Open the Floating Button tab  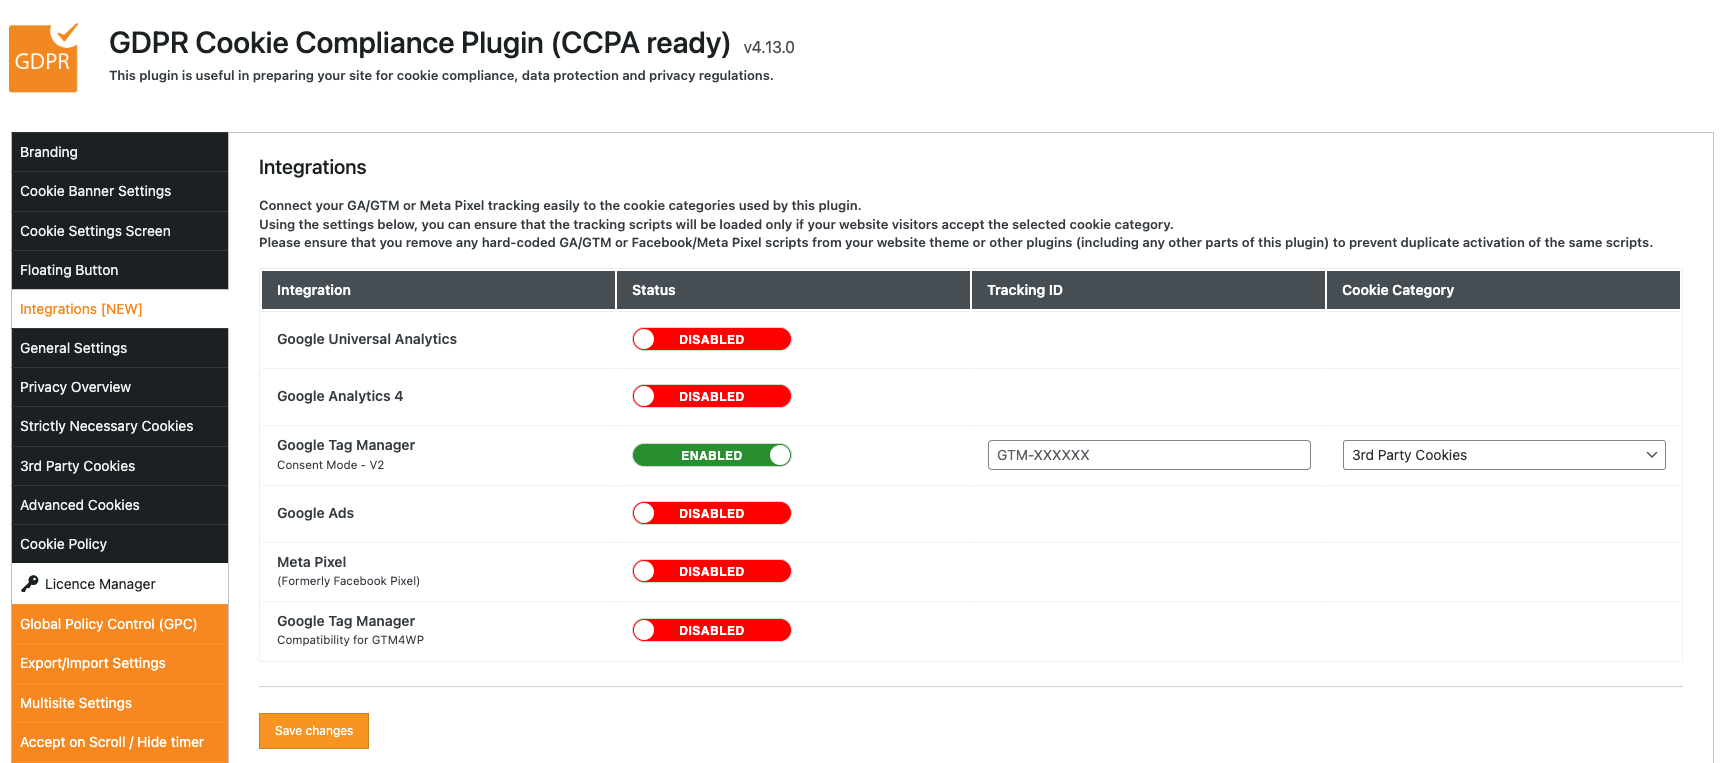pos(120,270)
